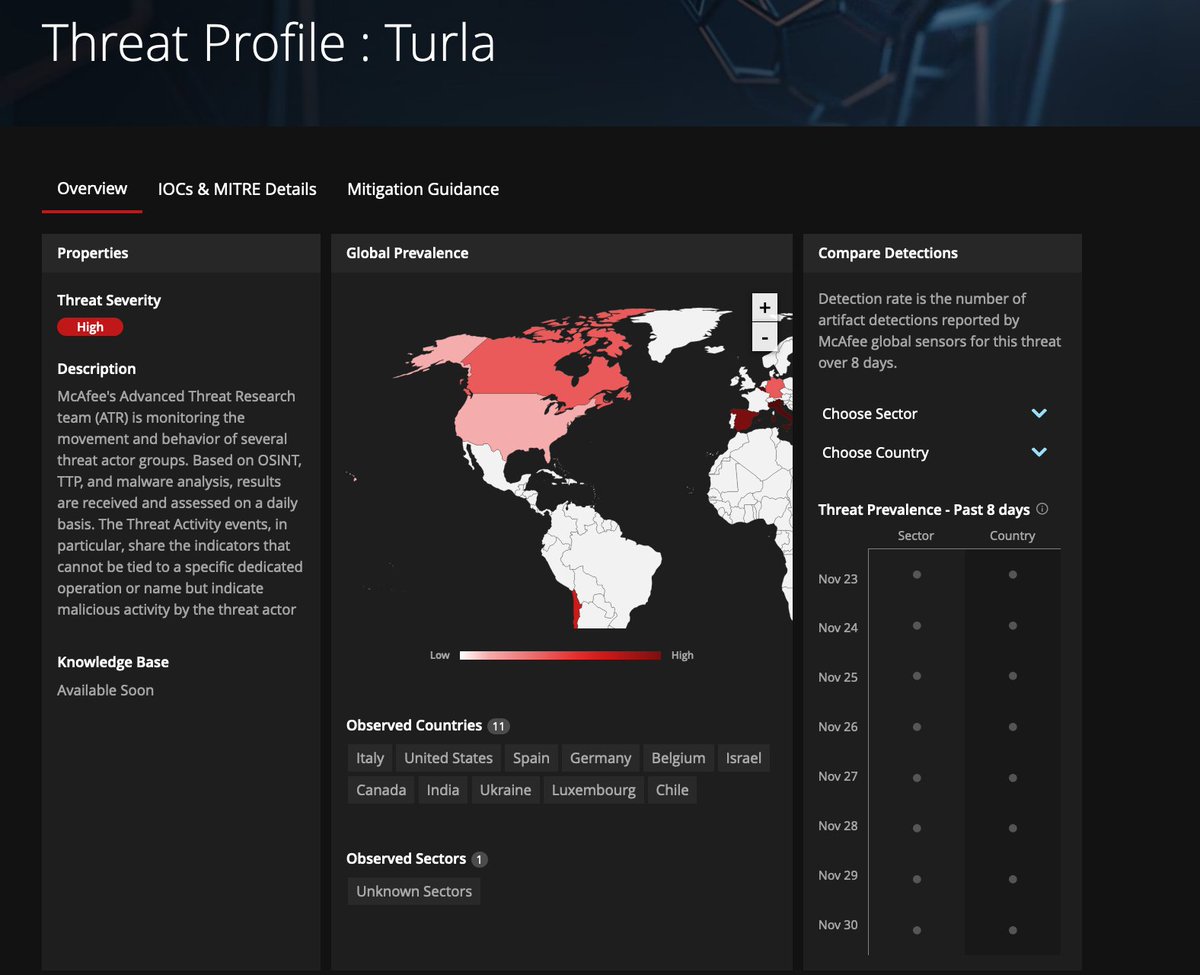The image size is (1200, 975).
Task: Click the Canada country tag
Action: [x=381, y=790]
